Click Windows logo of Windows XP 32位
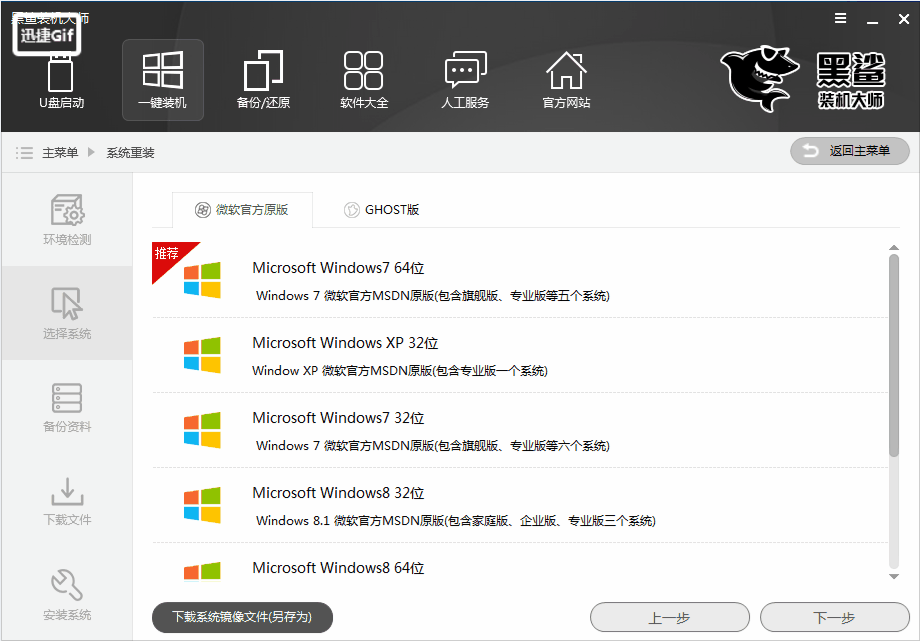This screenshot has width=920, height=641. click(202, 355)
